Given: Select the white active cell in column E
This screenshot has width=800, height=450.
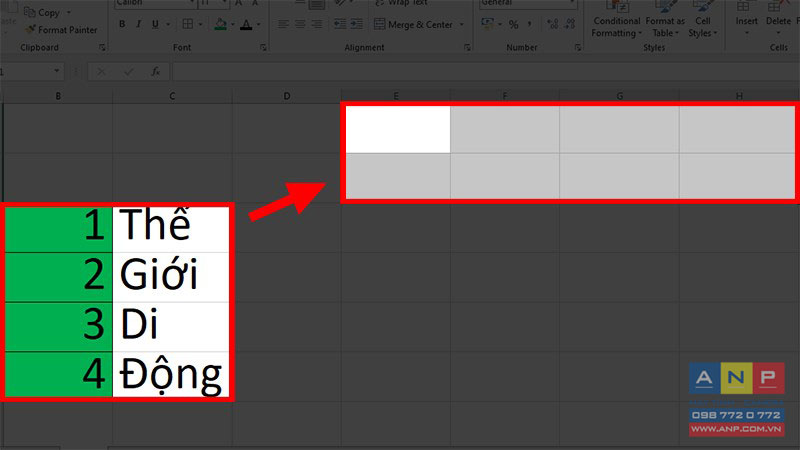Looking at the screenshot, I should click(x=398, y=129).
